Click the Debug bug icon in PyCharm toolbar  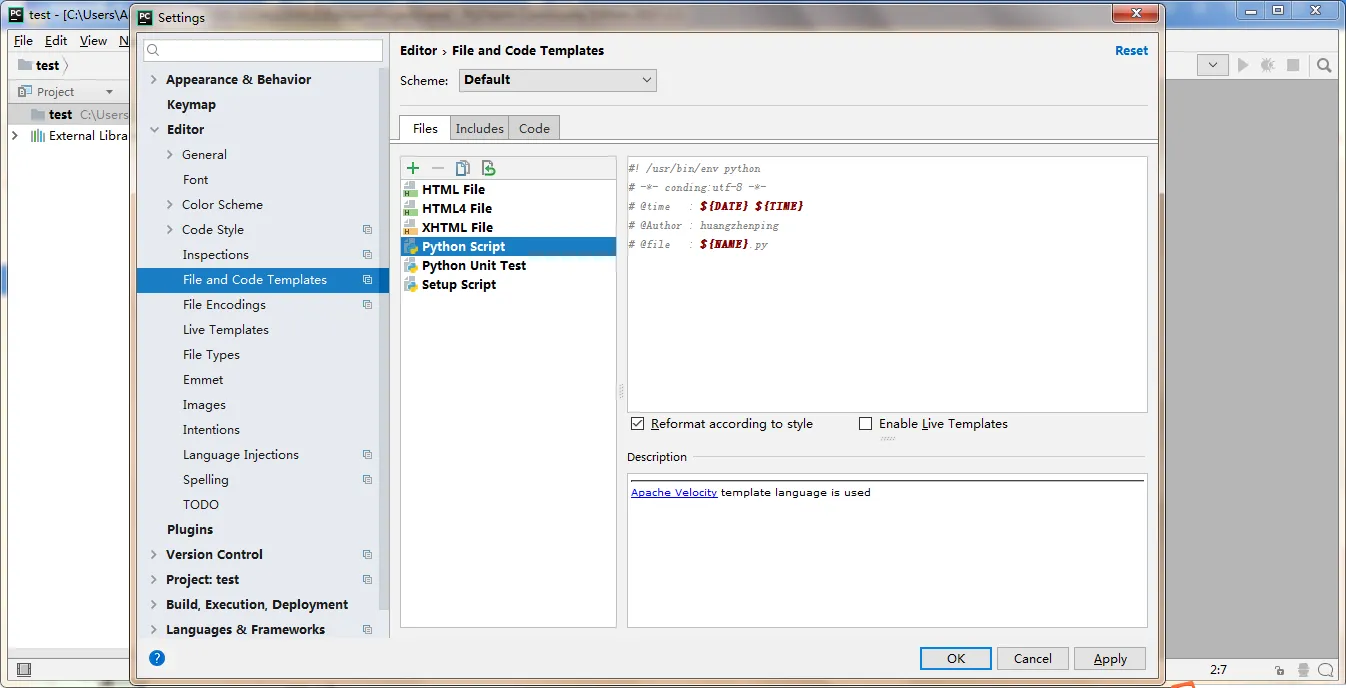tap(1268, 65)
